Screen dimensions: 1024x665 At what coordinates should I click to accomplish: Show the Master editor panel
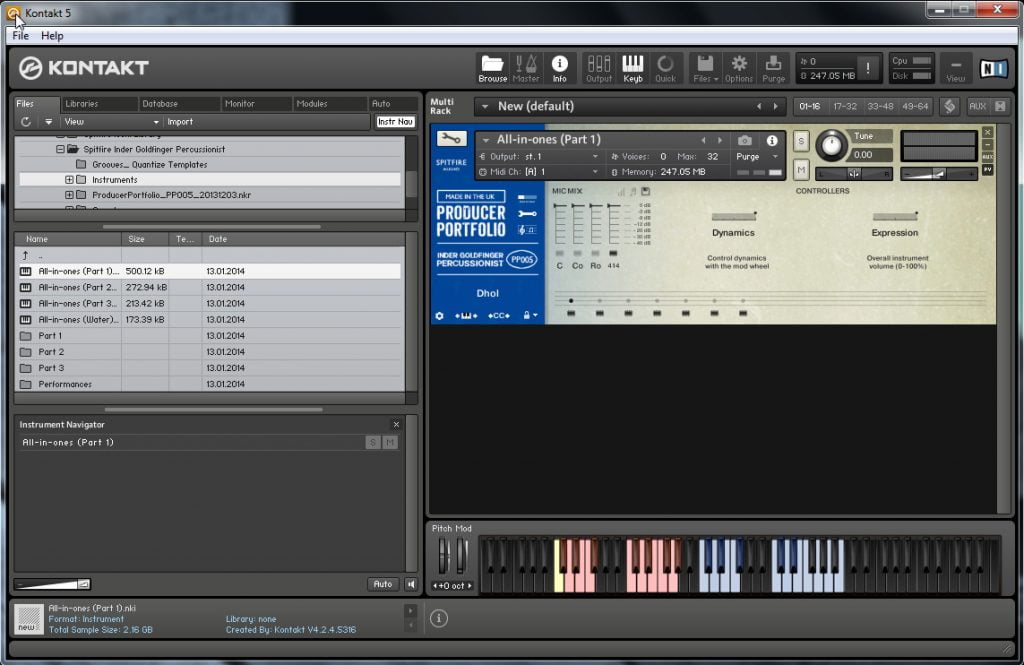pyautogui.click(x=526, y=69)
